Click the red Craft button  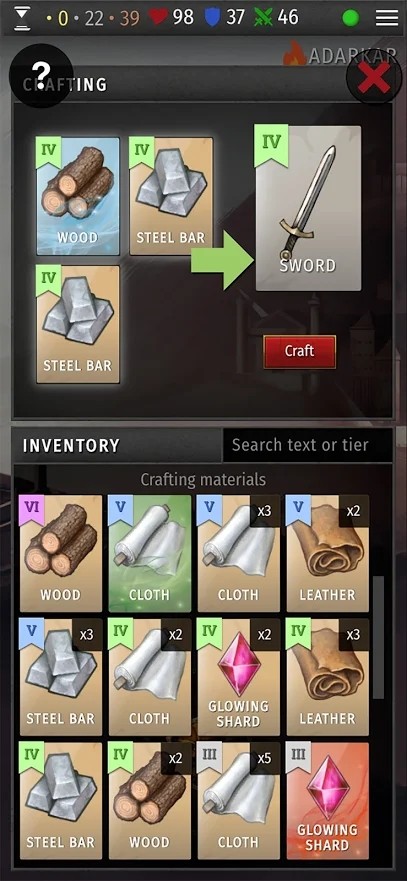click(300, 352)
